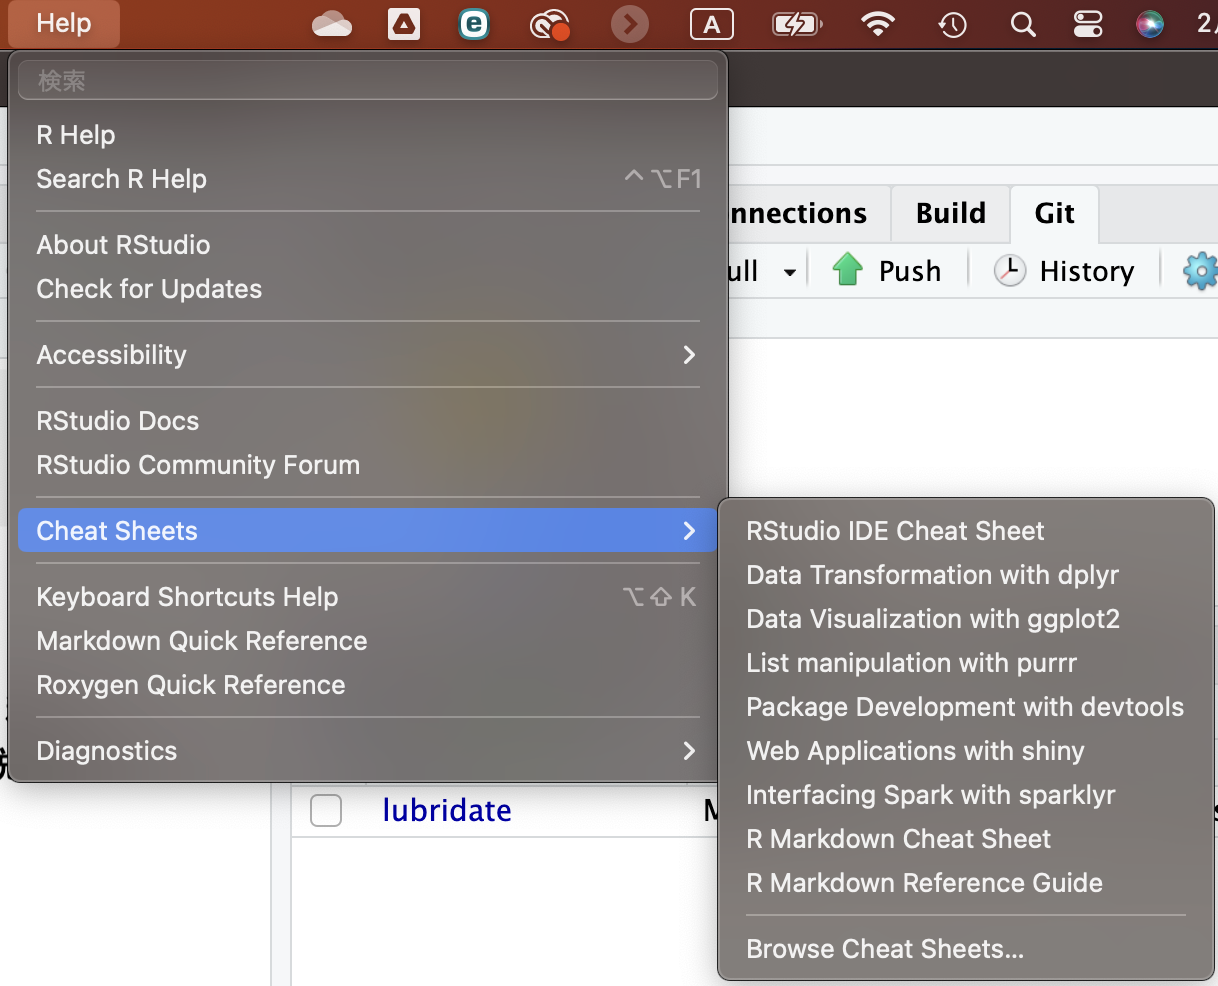Viewport: 1218px width, 986px height.
Task: Choose R Help from the Help menu
Action: pos(368,135)
